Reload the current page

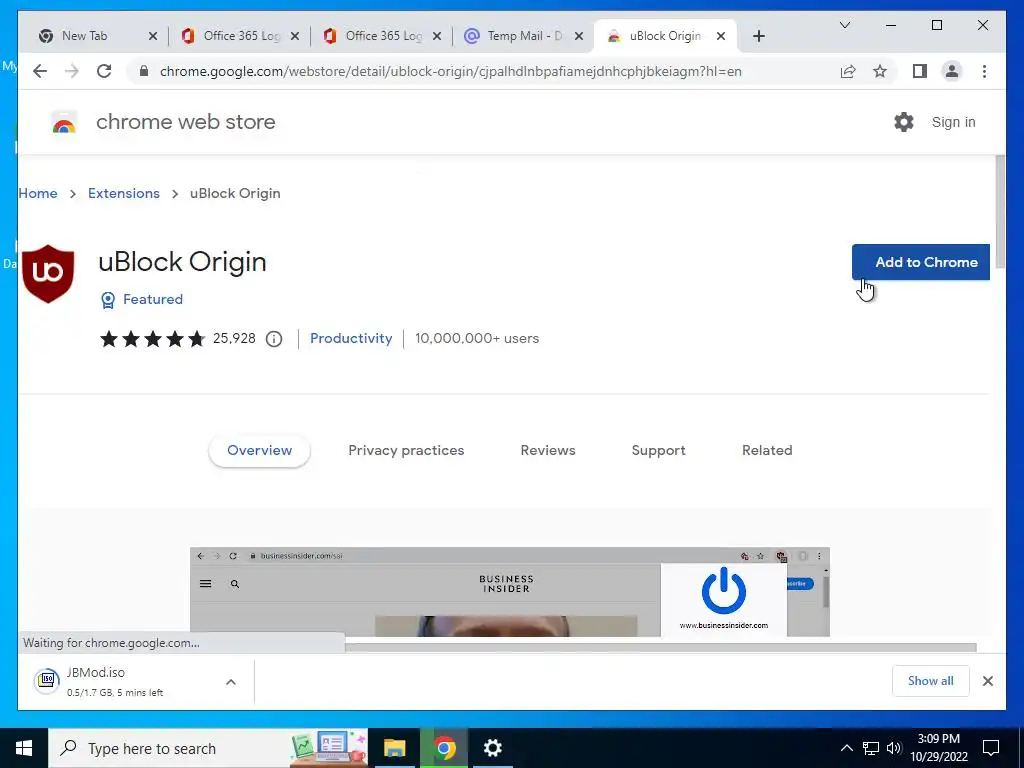tap(104, 71)
